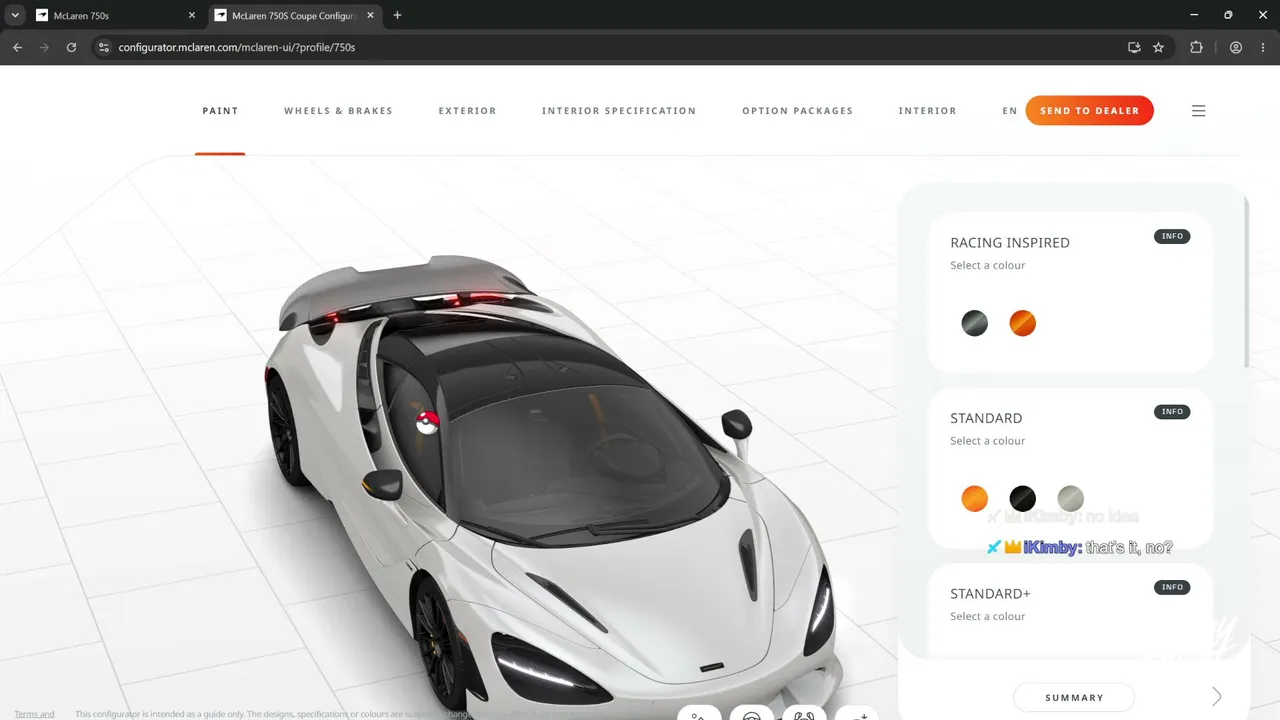Open the OPTION PACKAGES section
1280x720 pixels.
pos(797,111)
